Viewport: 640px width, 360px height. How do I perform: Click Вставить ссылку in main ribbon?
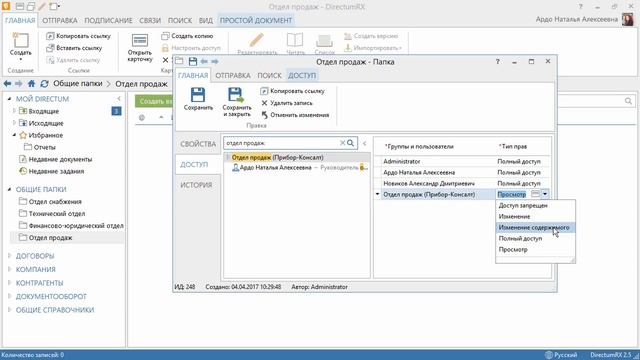point(74,48)
